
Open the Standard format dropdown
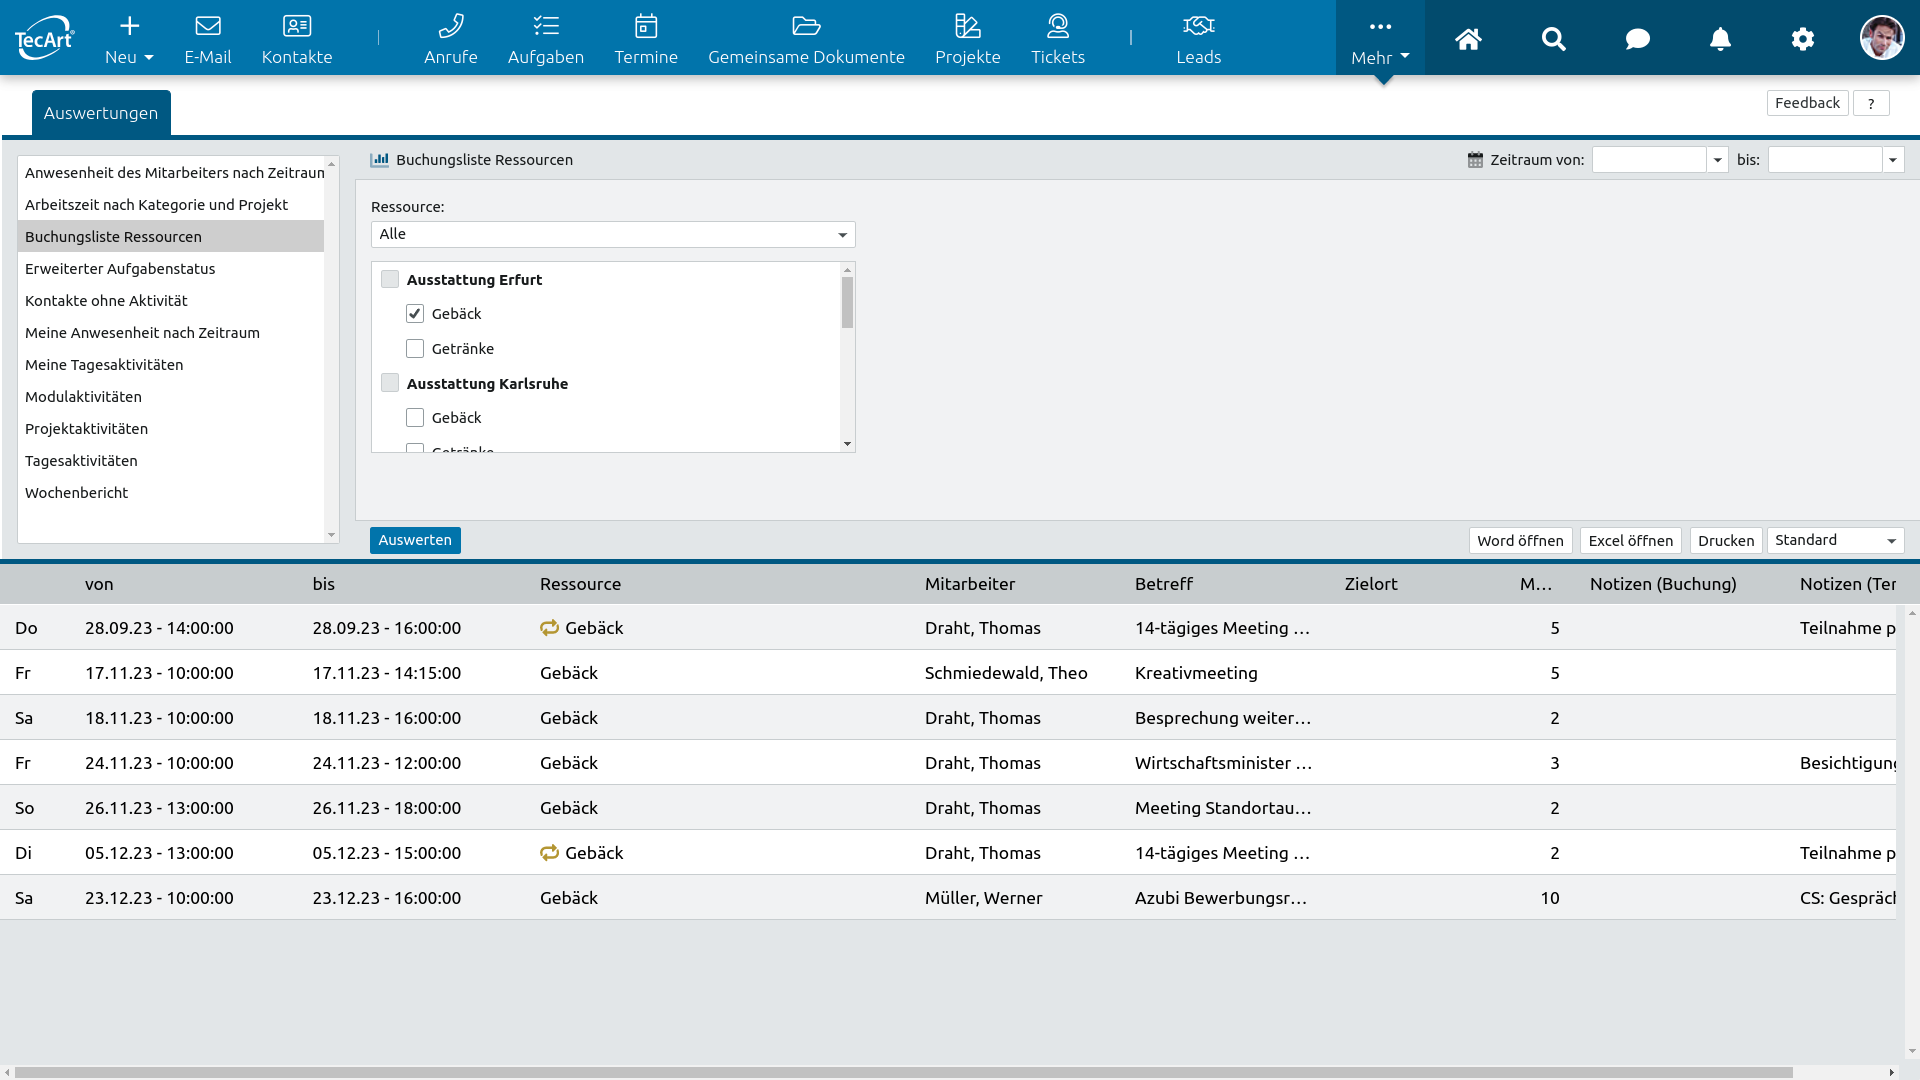pos(1835,540)
